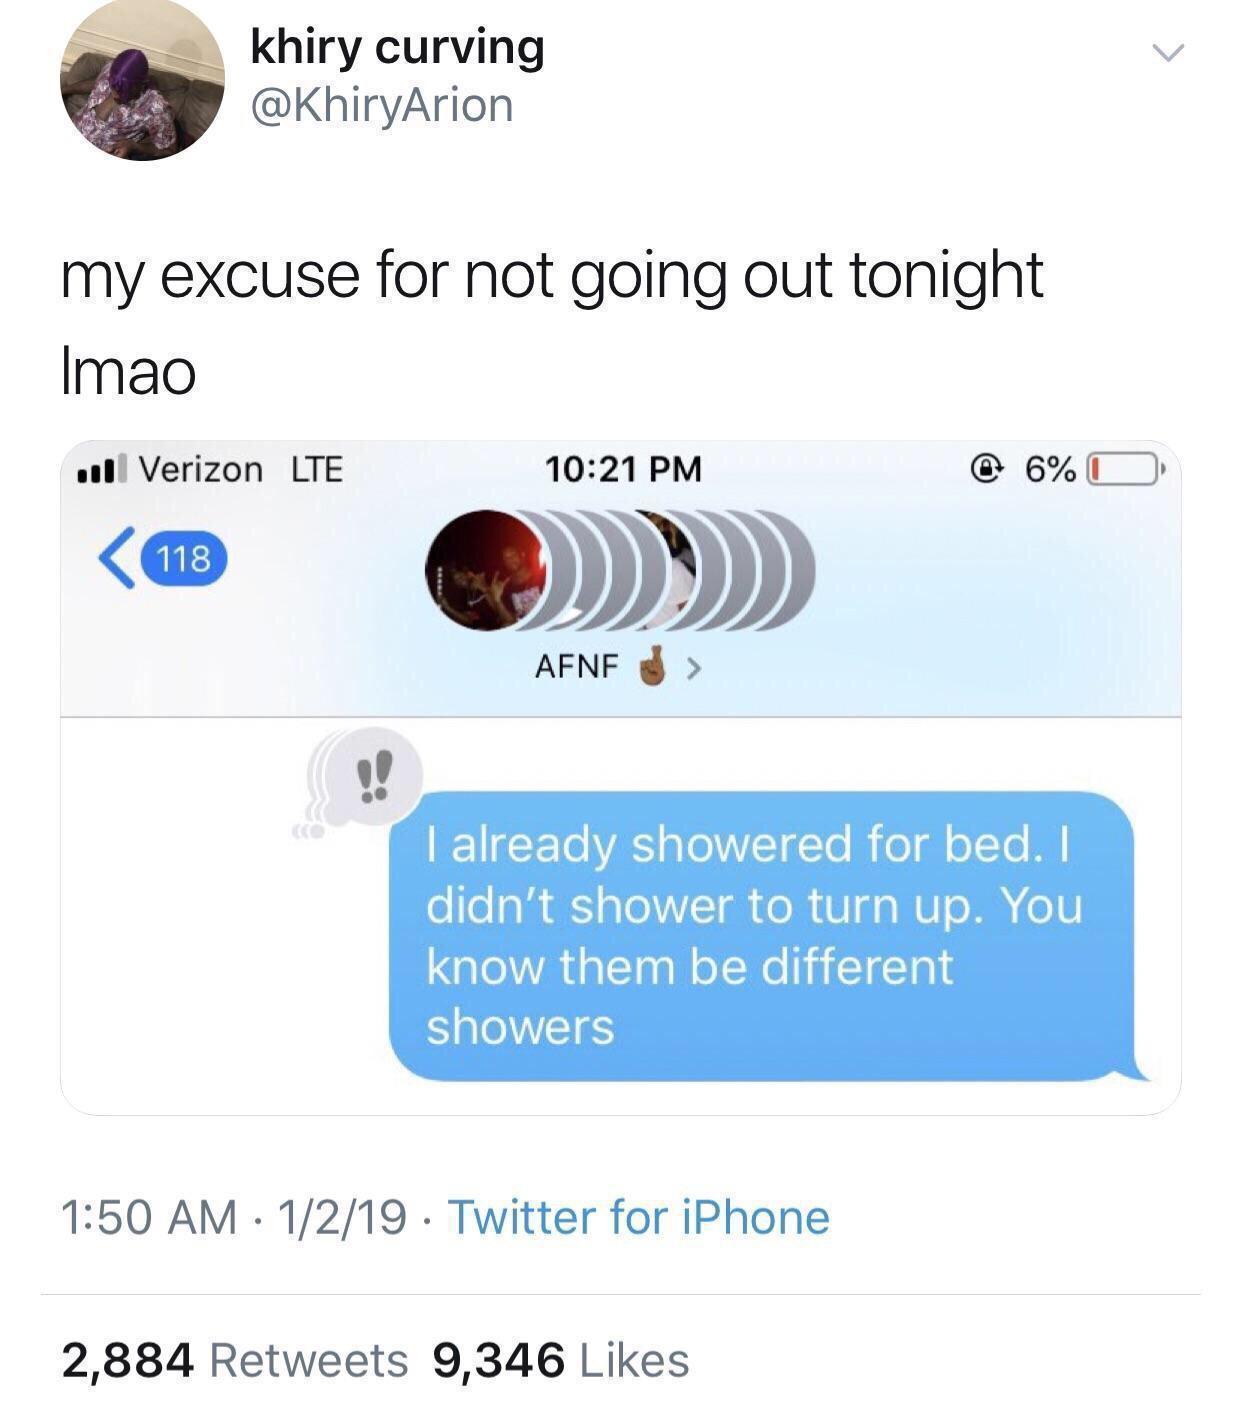Tap the 1:50 AM · 1/2/19 timestamp

coord(234,1218)
